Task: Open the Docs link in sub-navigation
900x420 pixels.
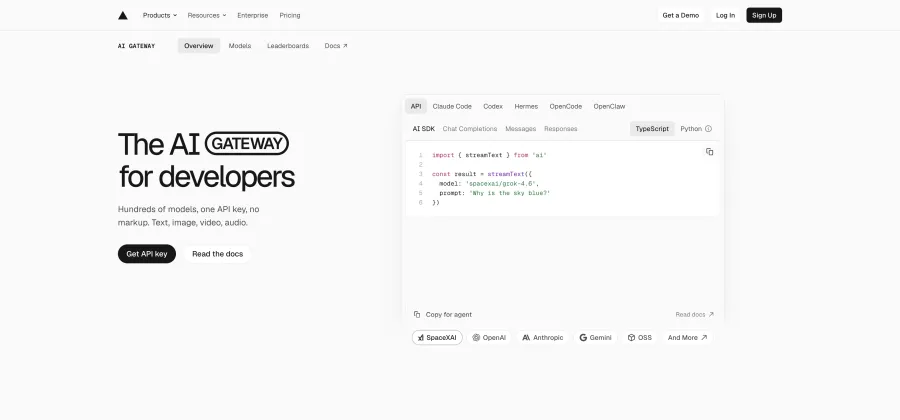Action: (x=336, y=46)
